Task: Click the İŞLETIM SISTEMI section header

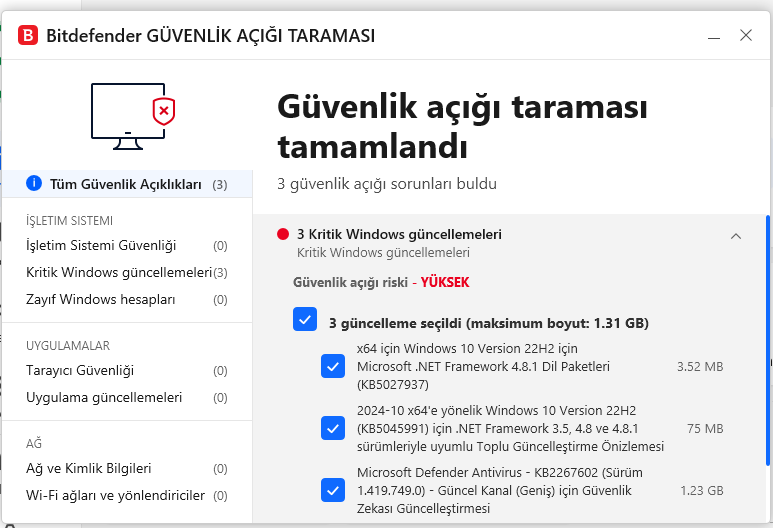Action: pyautogui.click(x=70, y=221)
